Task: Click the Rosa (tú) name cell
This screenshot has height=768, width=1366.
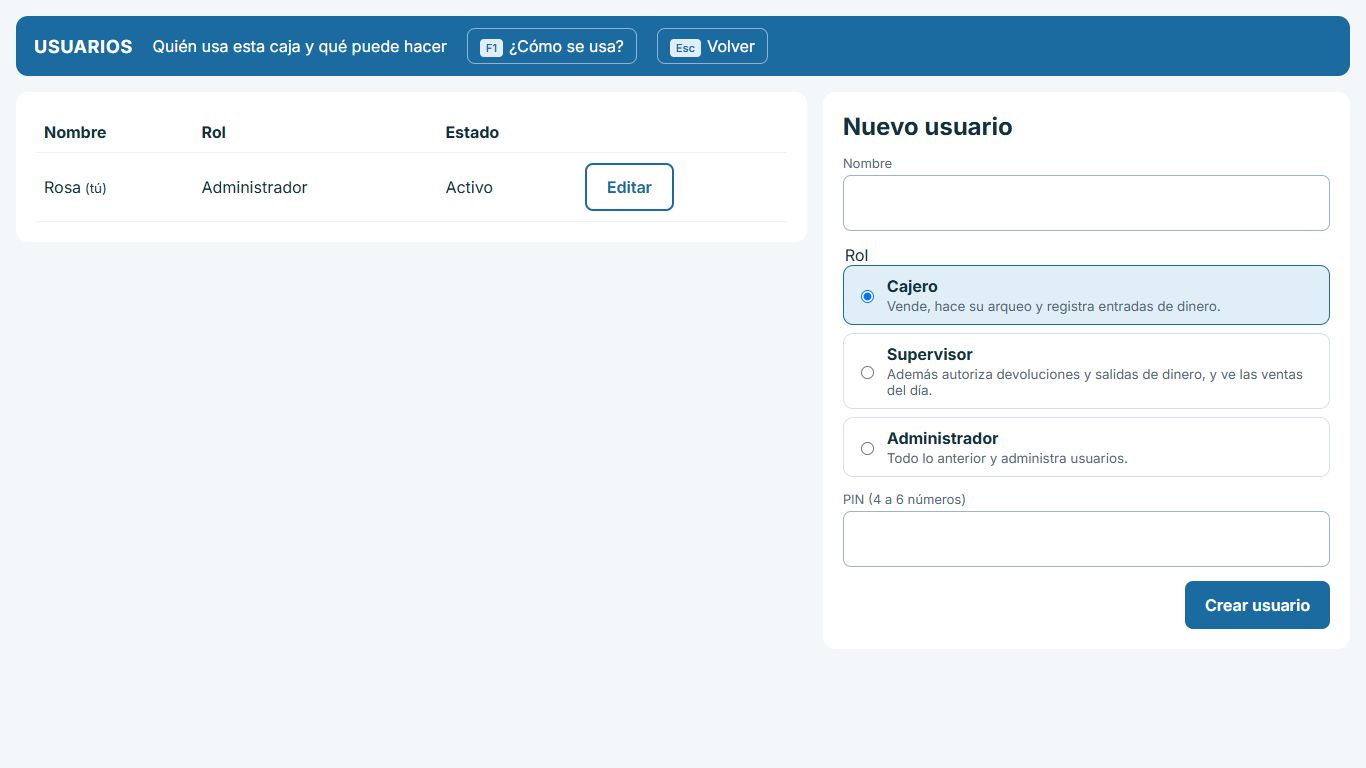Action: click(x=75, y=187)
